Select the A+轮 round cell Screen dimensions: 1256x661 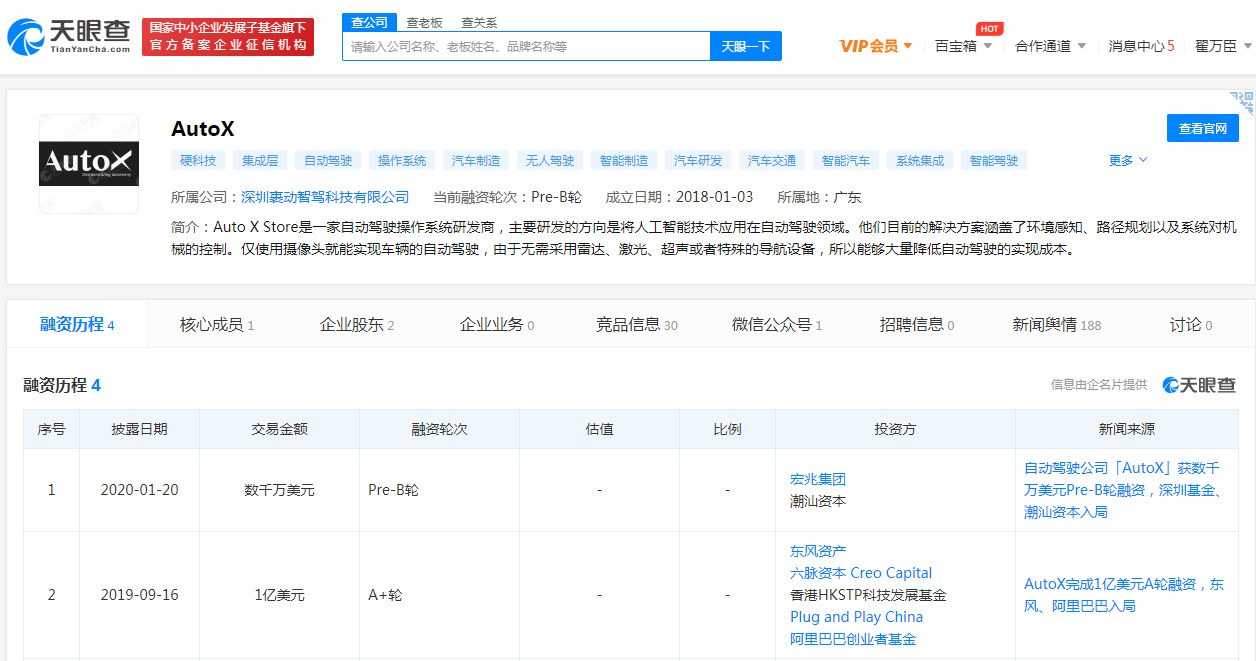(x=439, y=595)
